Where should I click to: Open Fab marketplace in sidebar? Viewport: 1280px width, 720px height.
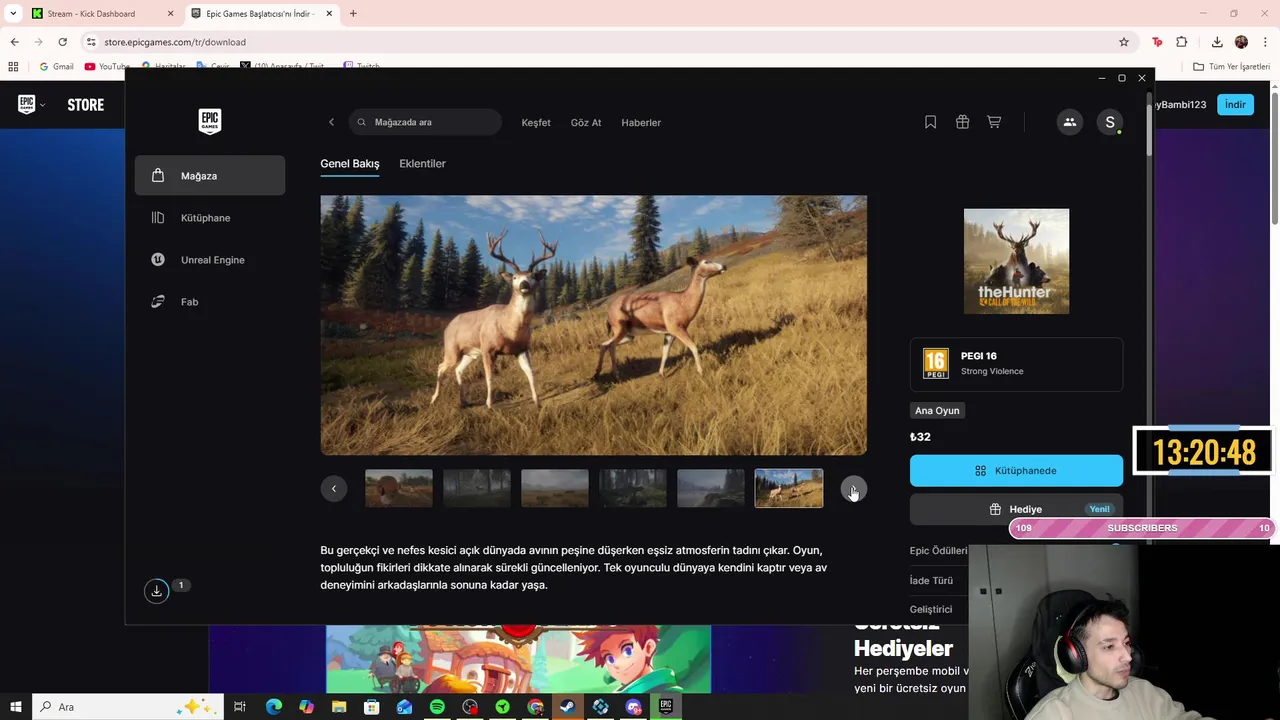coord(210,302)
